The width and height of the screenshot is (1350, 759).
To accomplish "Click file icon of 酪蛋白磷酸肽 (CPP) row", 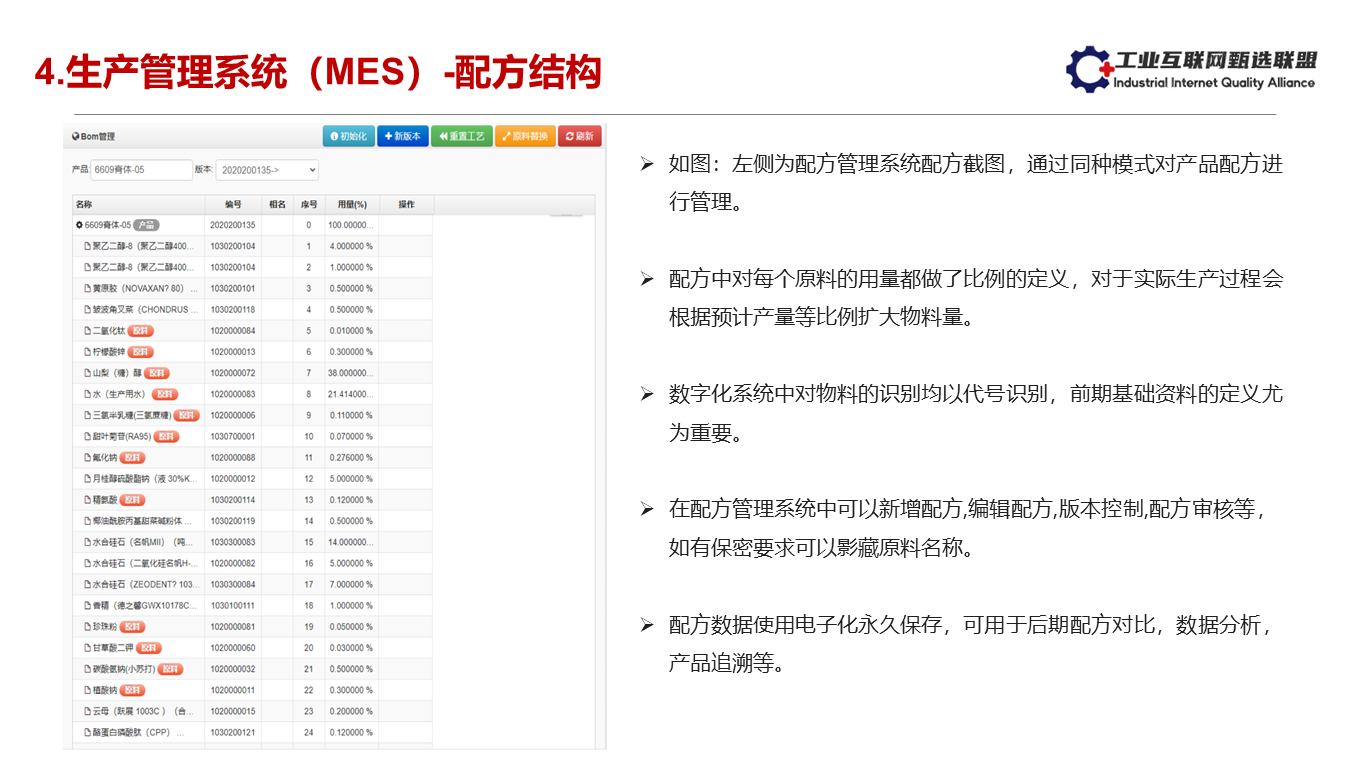I will (88, 733).
